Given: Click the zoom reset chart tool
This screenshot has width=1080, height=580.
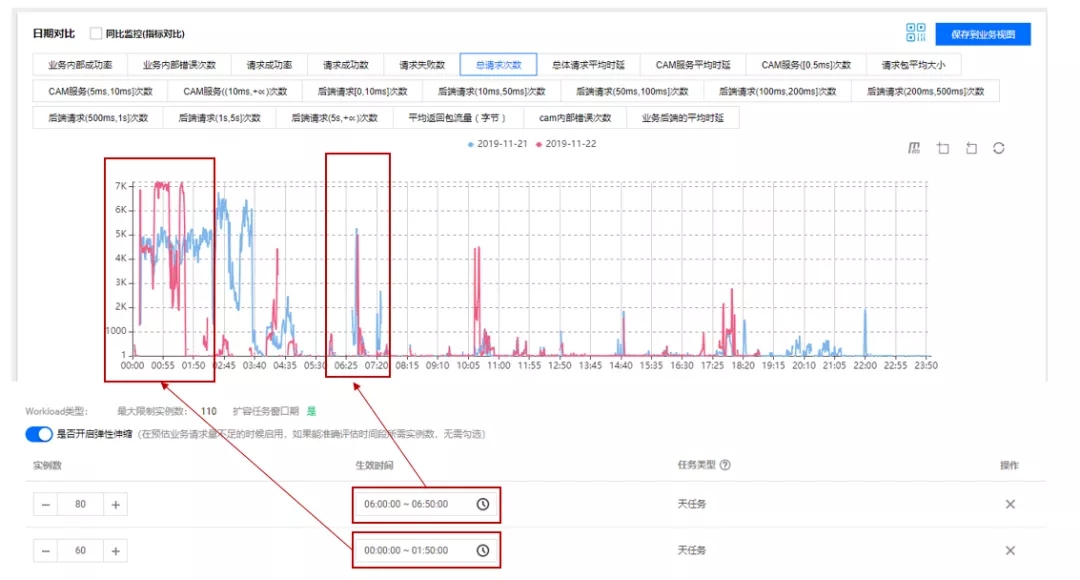Looking at the screenshot, I should [x=971, y=148].
